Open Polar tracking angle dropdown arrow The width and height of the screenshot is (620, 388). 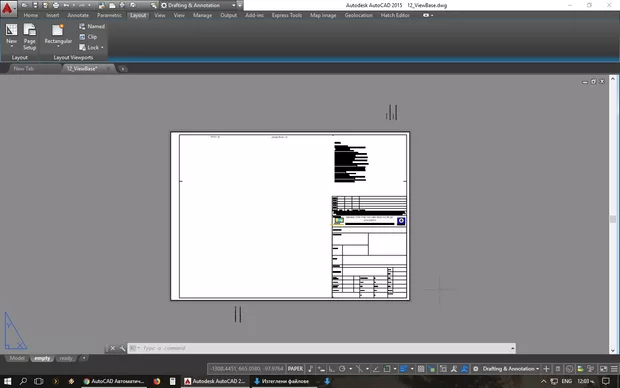tap(350, 369)
